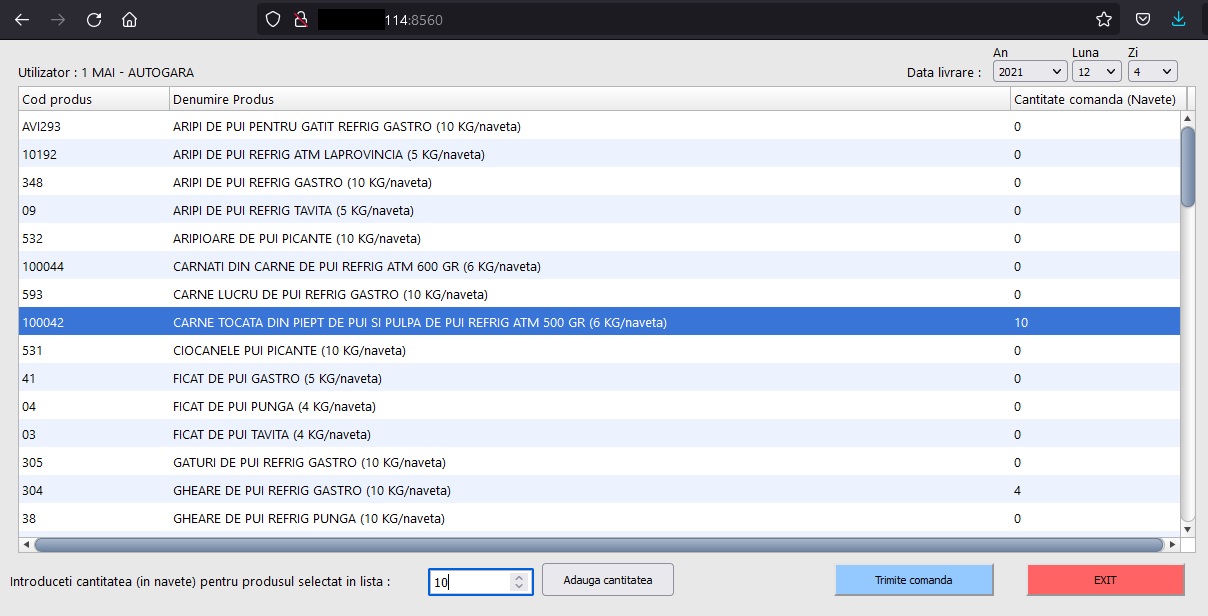Image resolution: width=1208 pixels, height=616 pixels.
Task: Click the vertical scrollbar down arrow
Action: coord(1188,529)
